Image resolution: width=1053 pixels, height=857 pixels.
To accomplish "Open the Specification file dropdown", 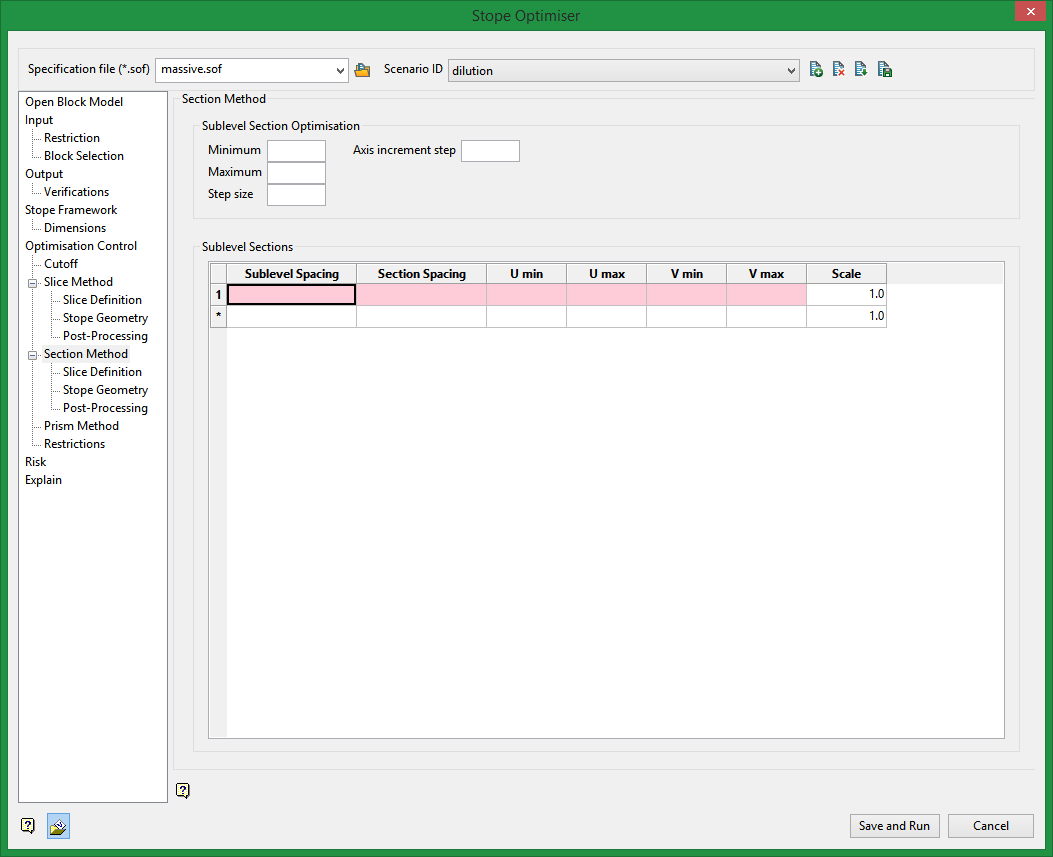I will pos(340,70).
